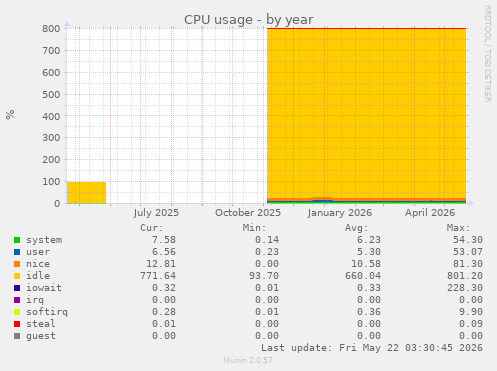Select the 'user' legend label

pos(38,252)
